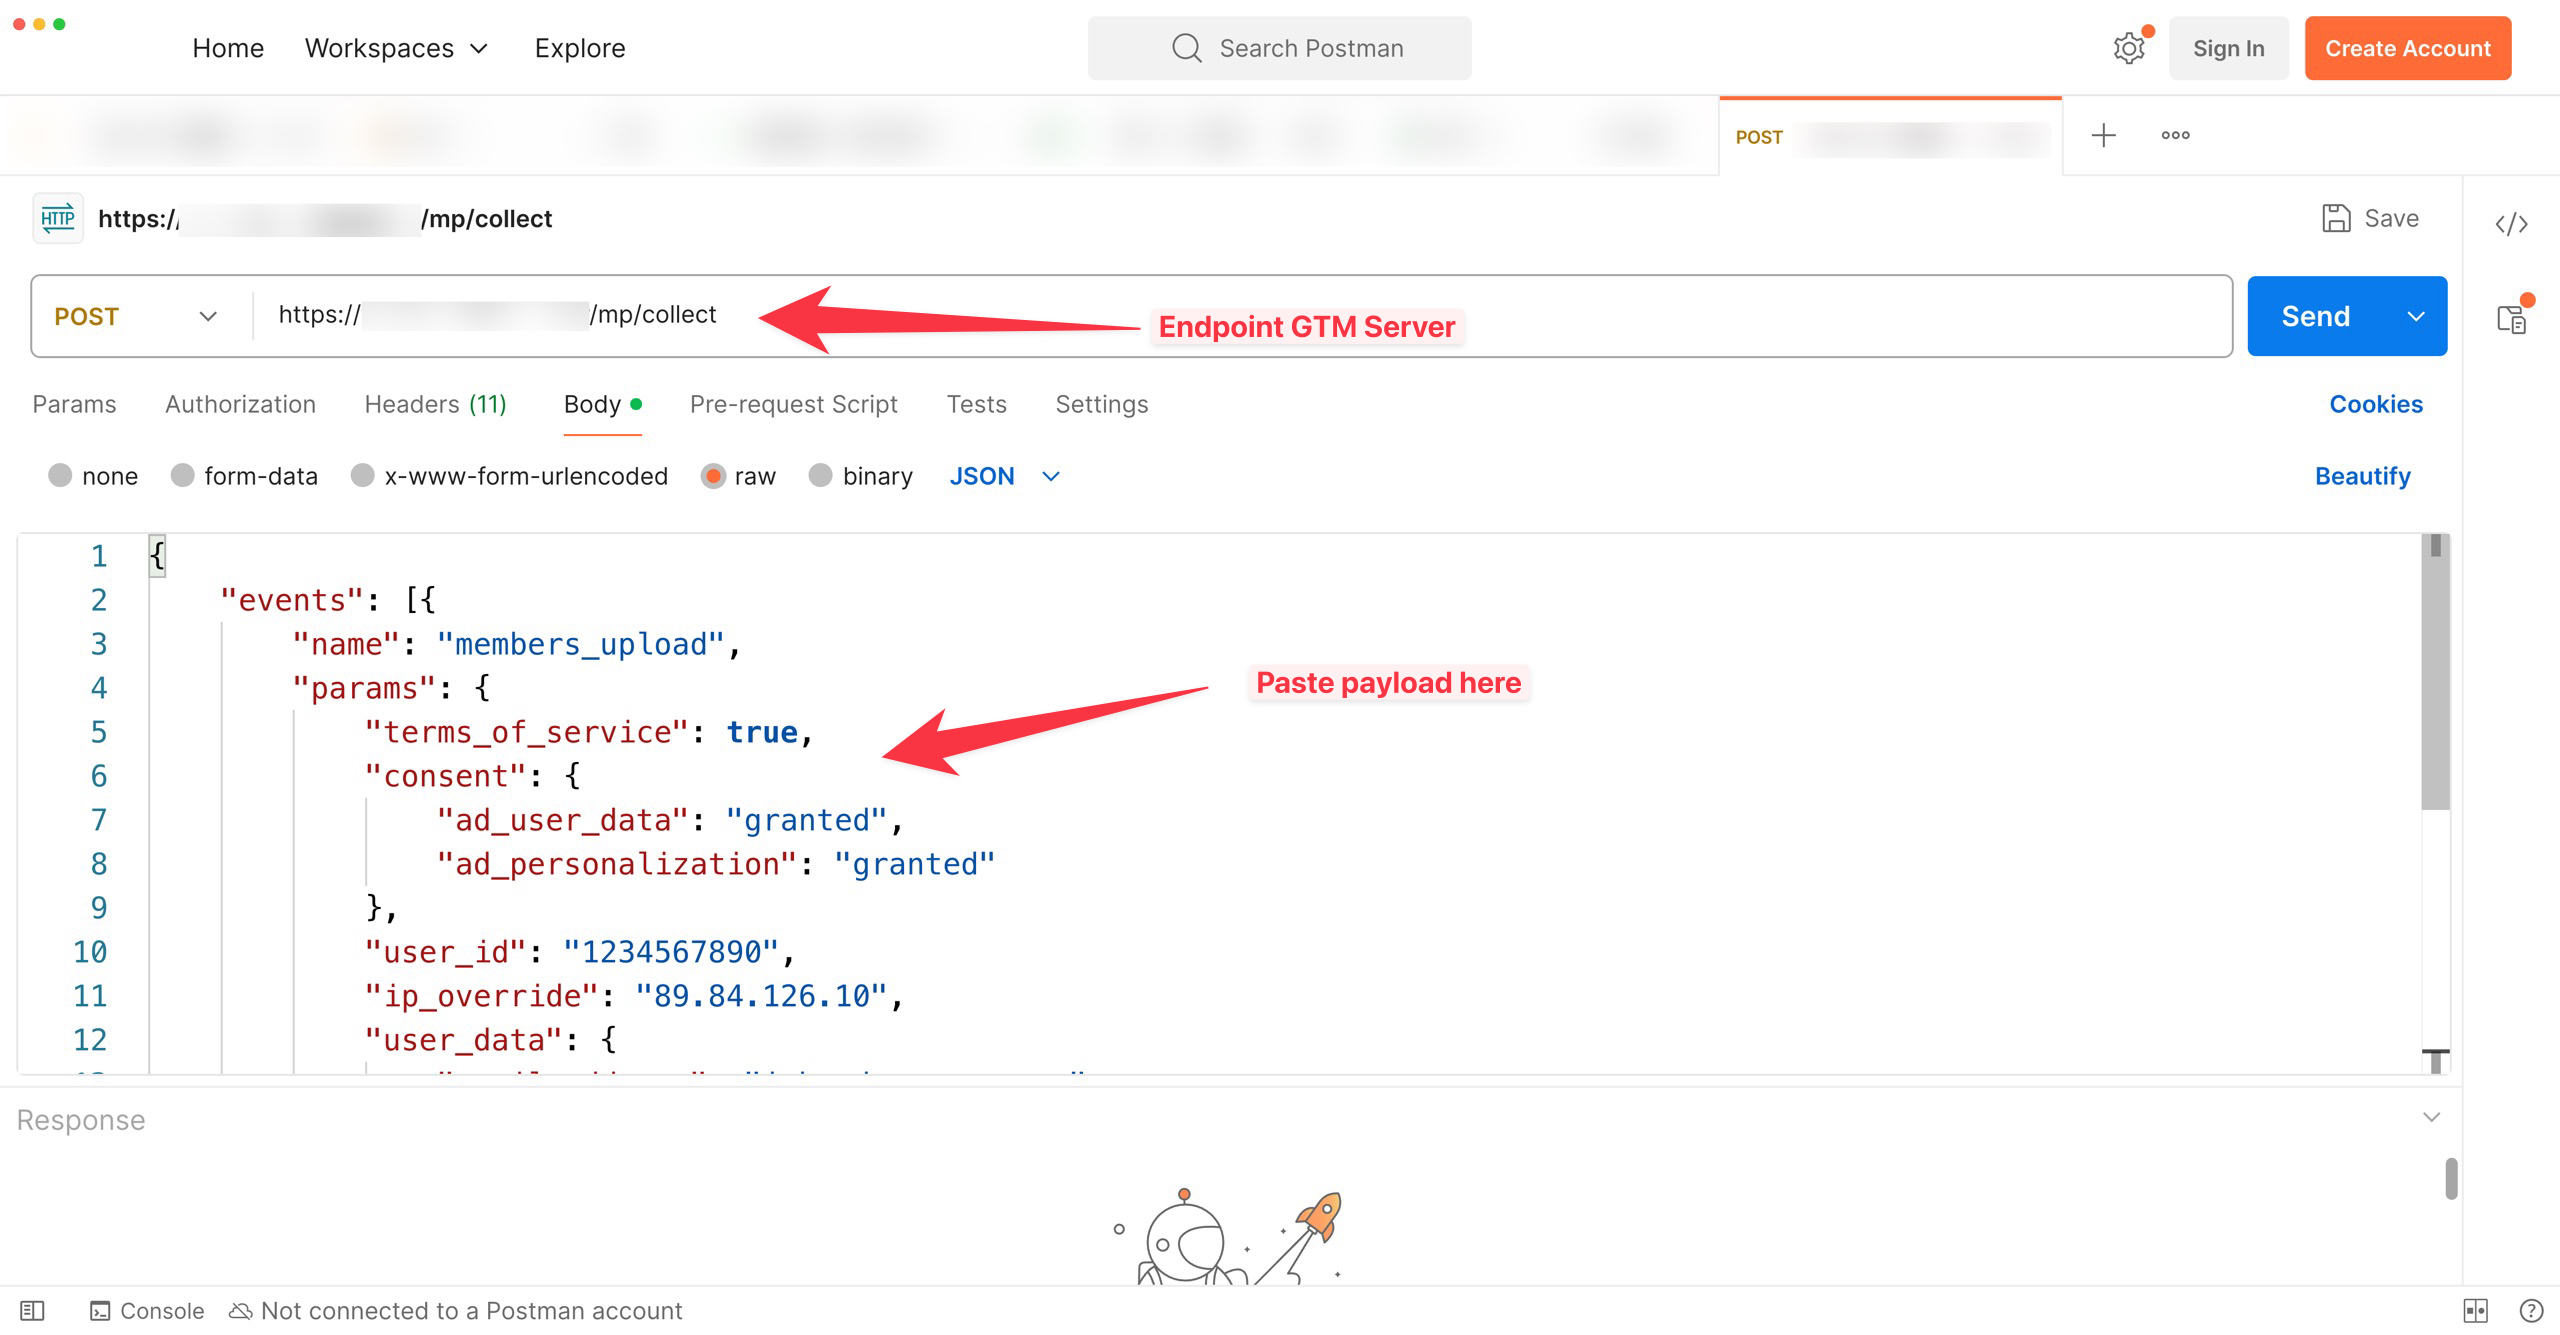2560x1335 pixels.
Task: Click the body editor vertical scrollbar
Action: pyautogui.click(x=2435, y=672)
